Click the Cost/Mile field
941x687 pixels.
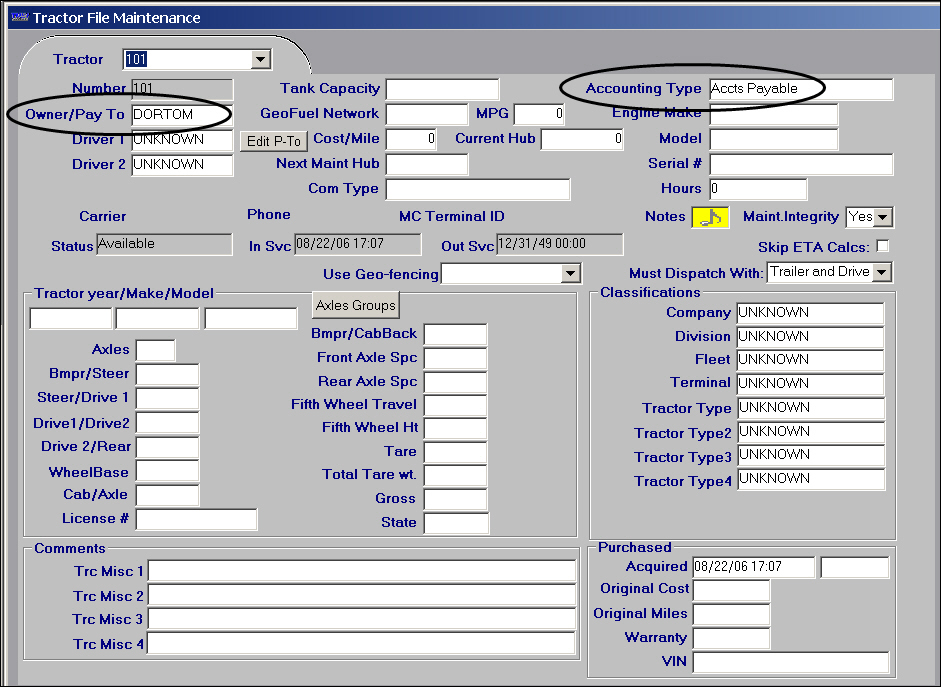click(x=410, y=139)
